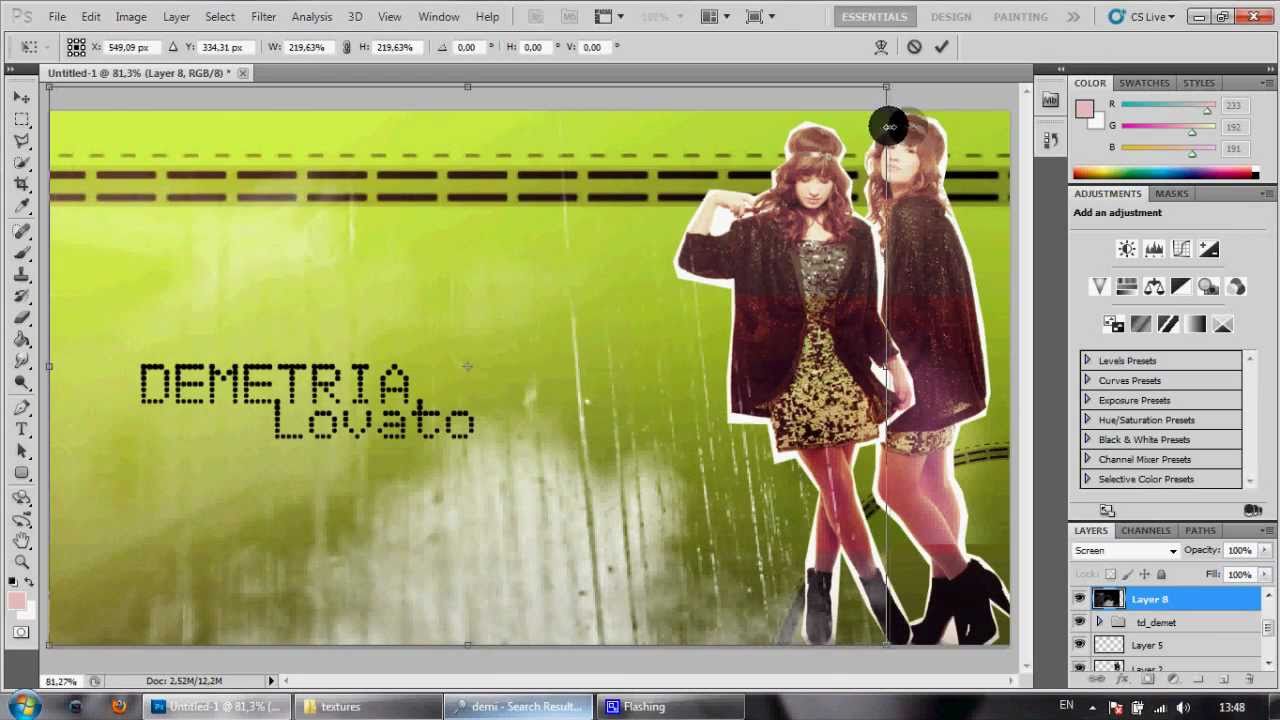The height and width of the screenshot is (720, 1280).
Task: Open the layer Opacity slider arrow
Action: 1265,550
